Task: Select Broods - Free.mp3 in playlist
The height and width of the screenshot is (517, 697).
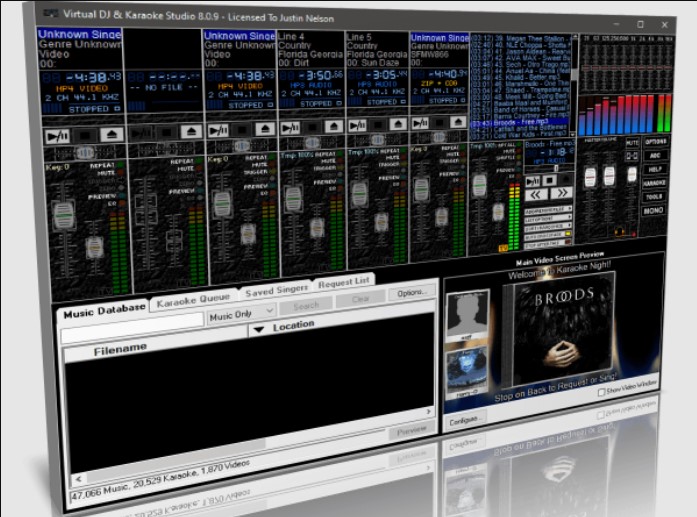Action: click(x=521, y=122)
